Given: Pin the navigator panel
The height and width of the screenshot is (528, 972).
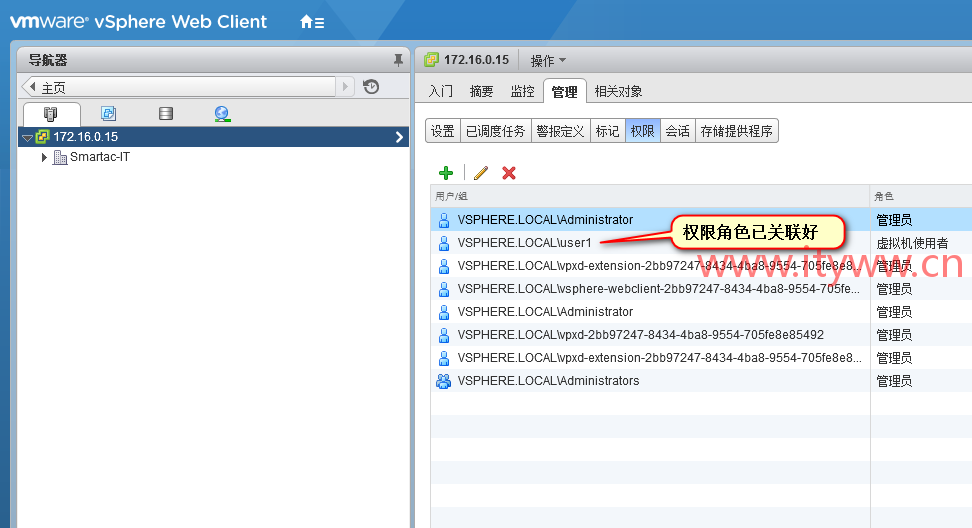Looking at the screenshot, I should click(398, 60).
